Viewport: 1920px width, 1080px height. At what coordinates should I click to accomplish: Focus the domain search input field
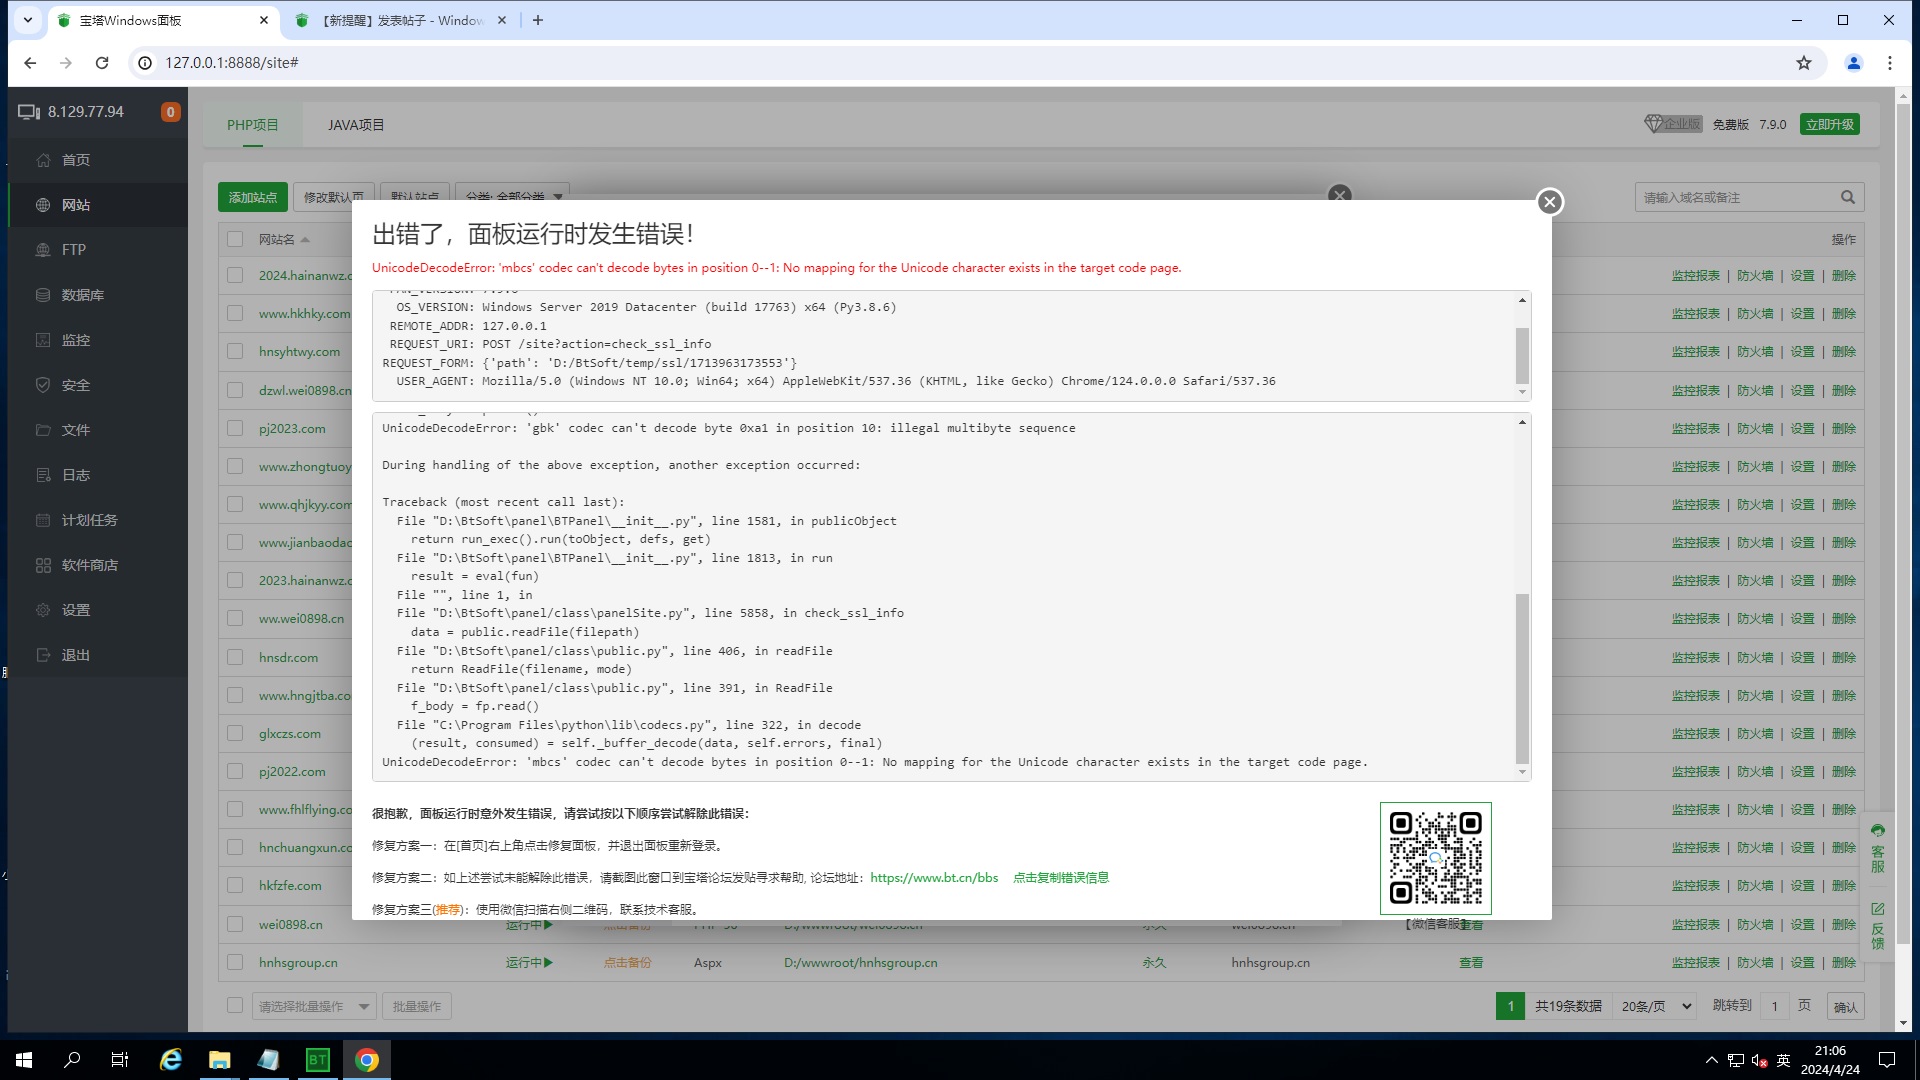click(1737, 197)
